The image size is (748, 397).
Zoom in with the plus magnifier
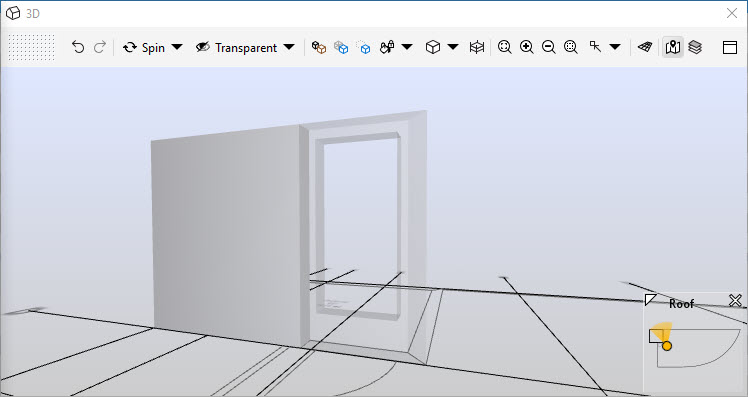pyautogui.click(x=527, y=47)
